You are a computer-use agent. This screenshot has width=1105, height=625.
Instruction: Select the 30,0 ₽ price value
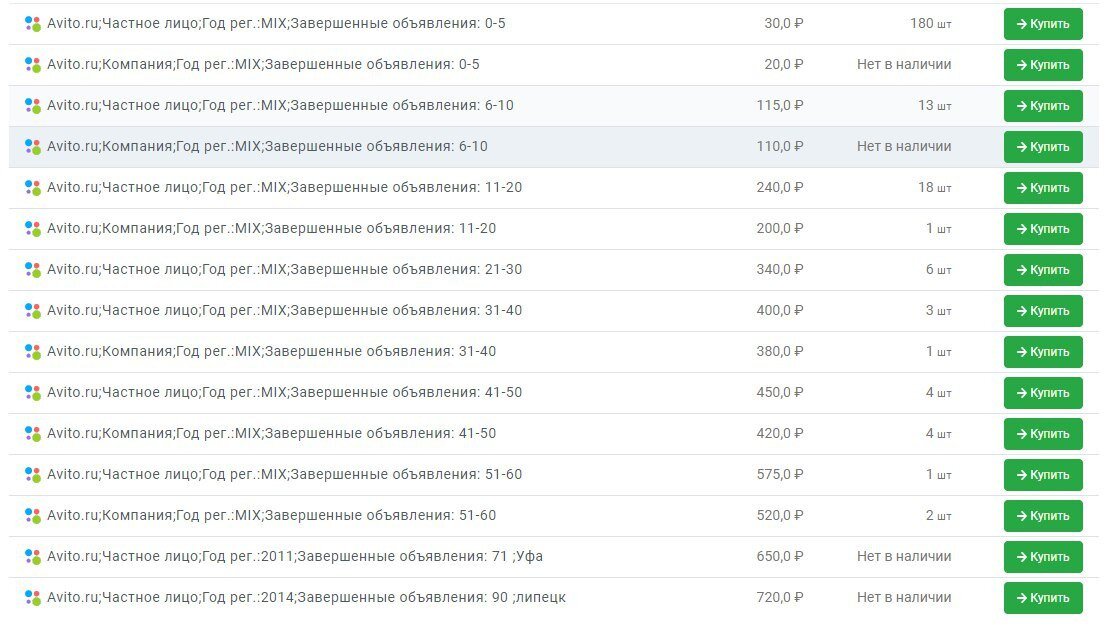pyautogui.click(x=784, y=23)
